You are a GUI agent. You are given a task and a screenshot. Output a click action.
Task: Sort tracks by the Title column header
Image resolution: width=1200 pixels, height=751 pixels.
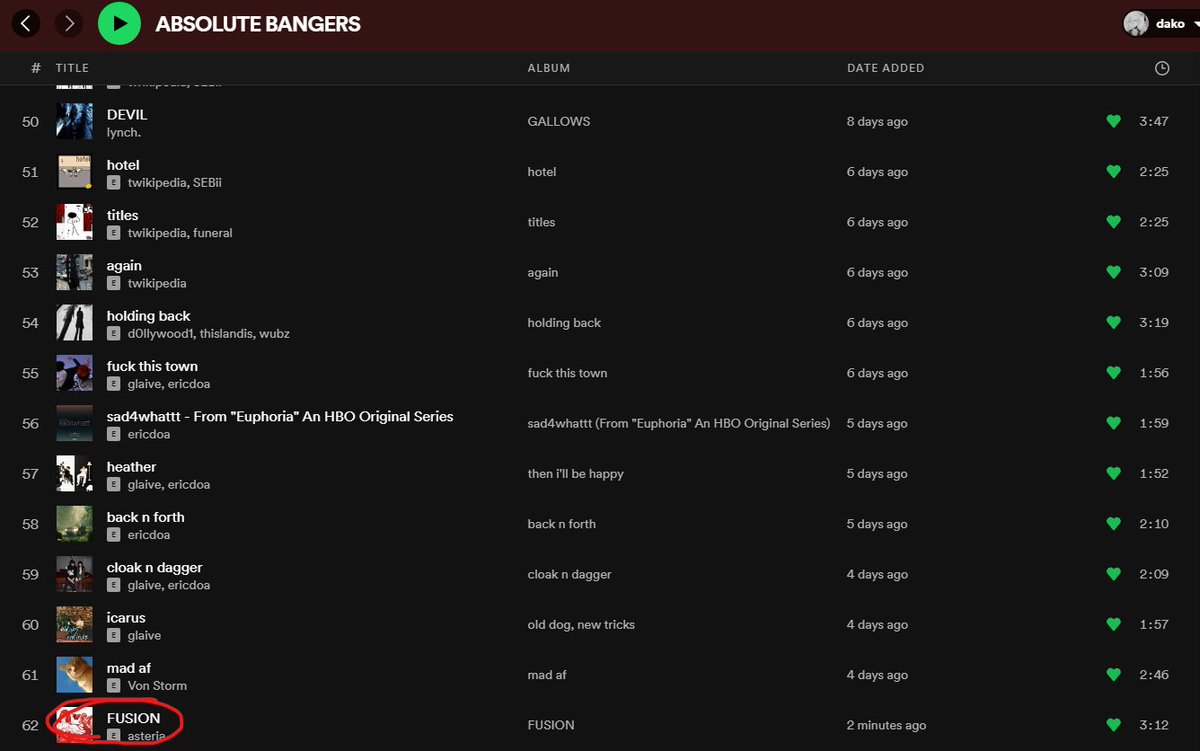click(72, 68)
